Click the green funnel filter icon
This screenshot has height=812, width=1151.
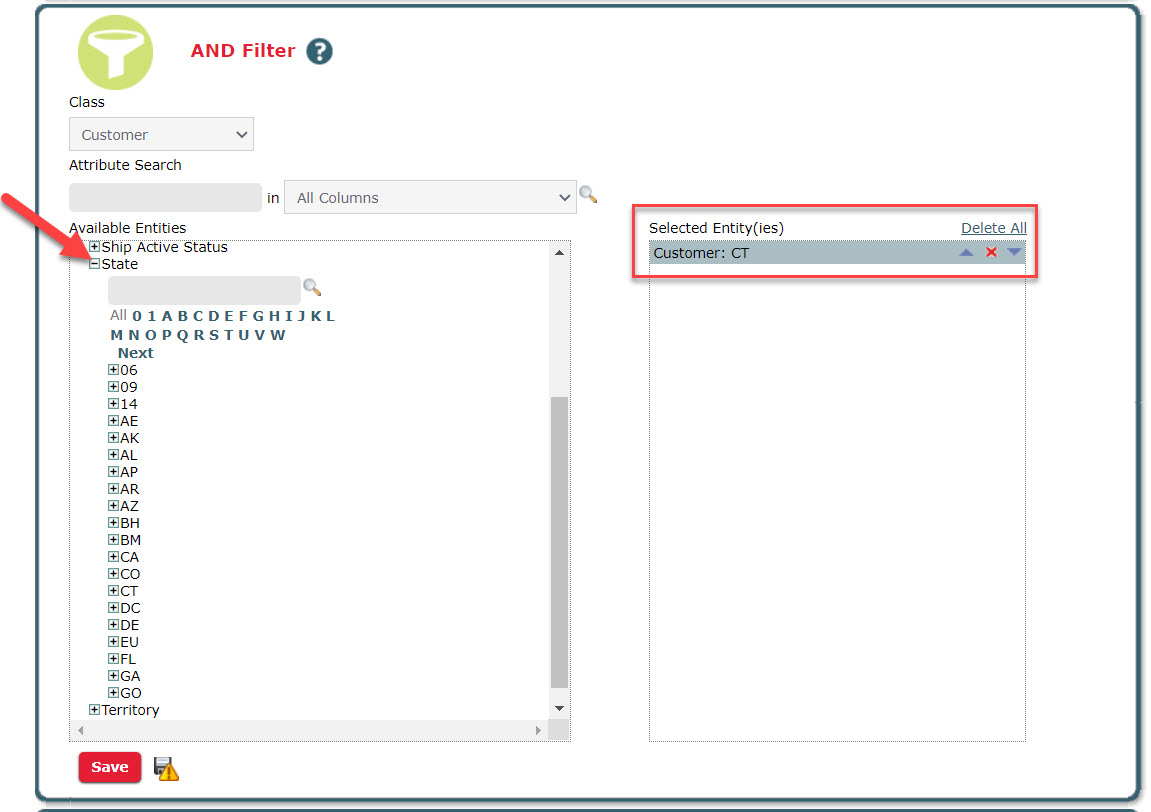[115, 52]
